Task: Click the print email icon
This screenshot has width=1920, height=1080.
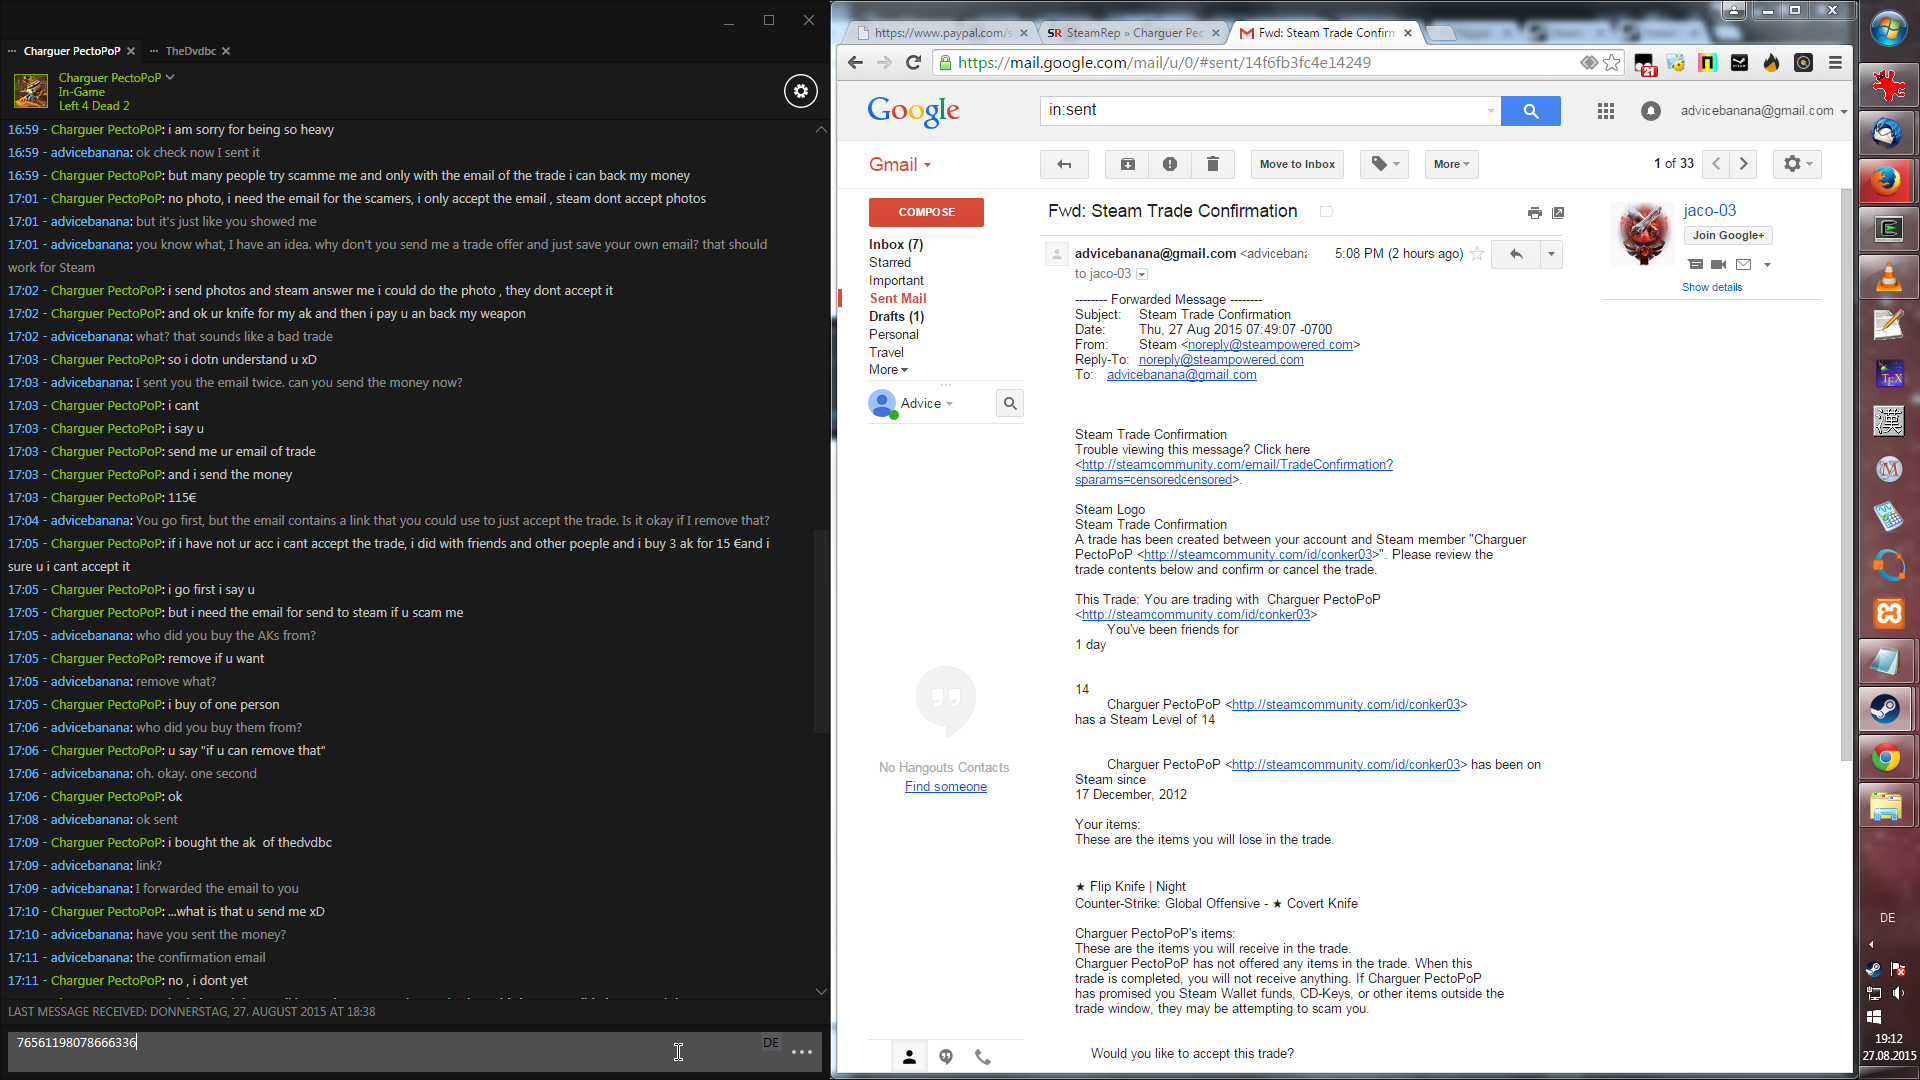Action: (1534, 212)
